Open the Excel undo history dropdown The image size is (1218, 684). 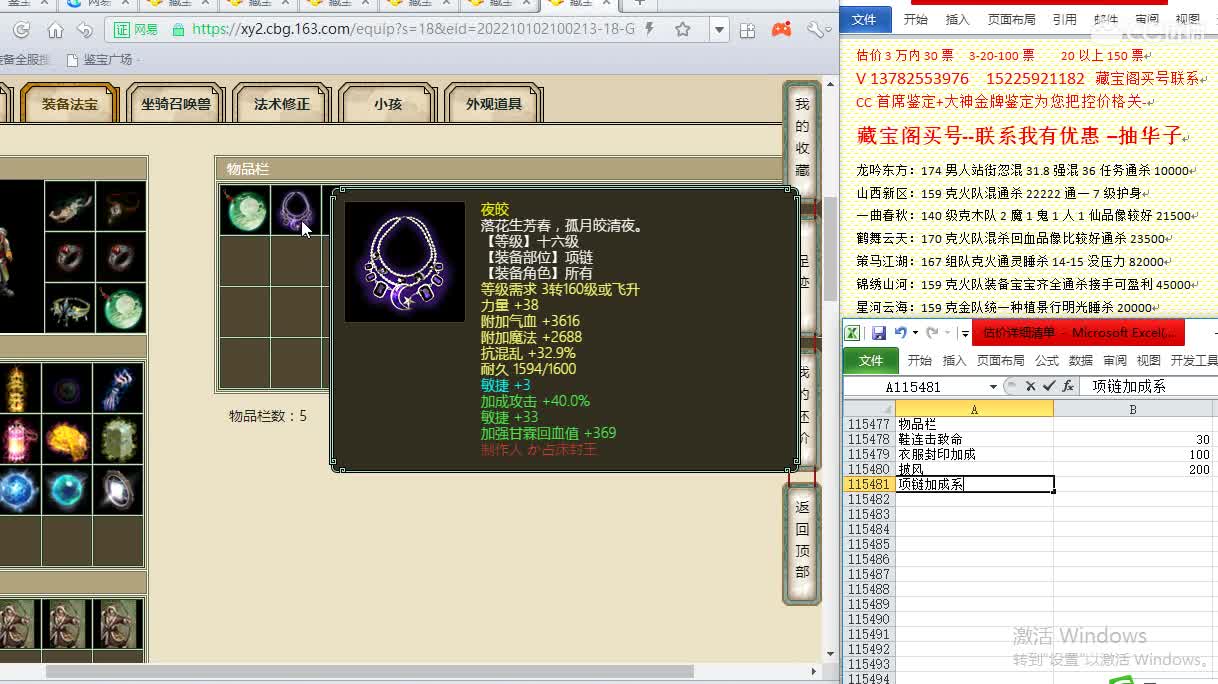(914, 333)
